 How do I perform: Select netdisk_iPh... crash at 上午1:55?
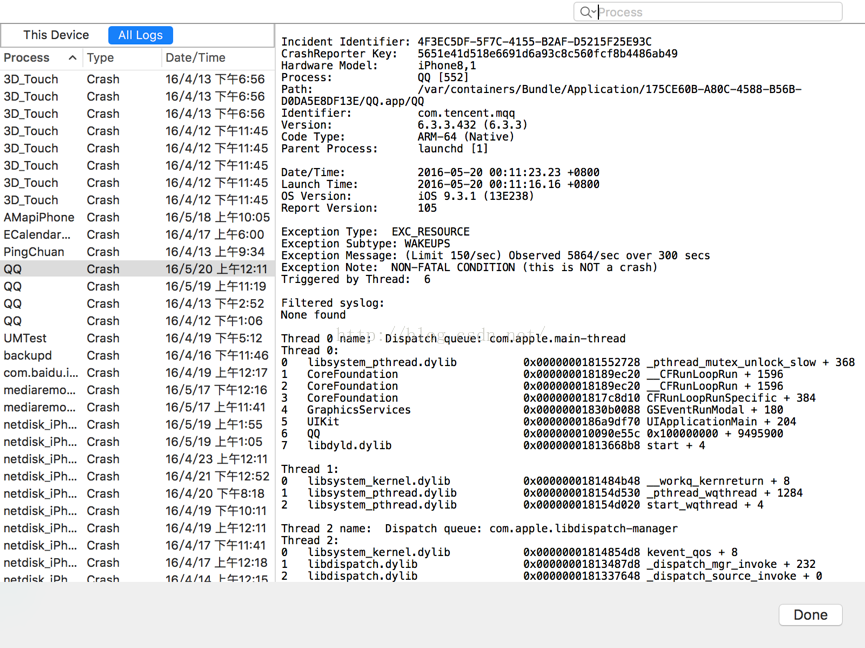point(137,425)
